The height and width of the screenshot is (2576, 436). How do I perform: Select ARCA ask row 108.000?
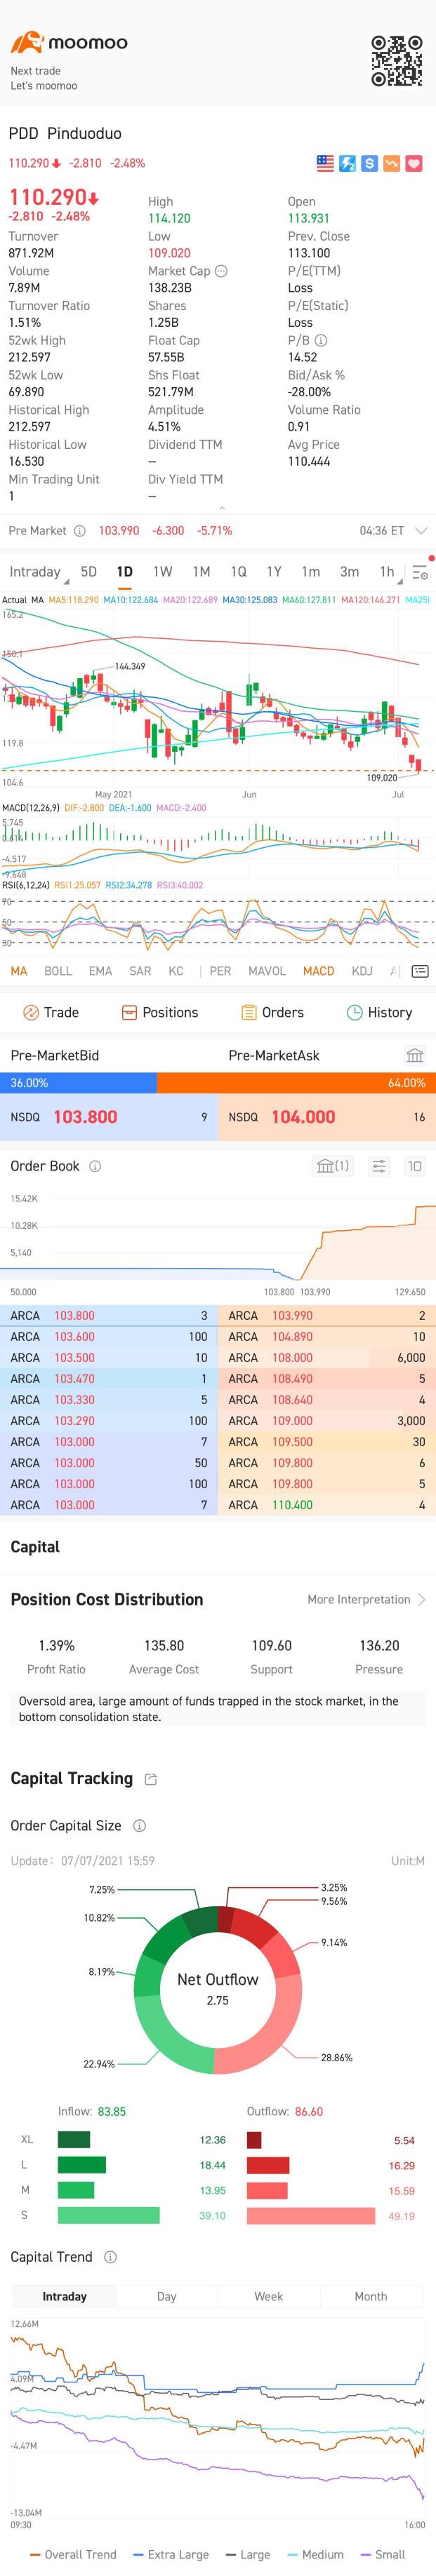coord(327,1358)
